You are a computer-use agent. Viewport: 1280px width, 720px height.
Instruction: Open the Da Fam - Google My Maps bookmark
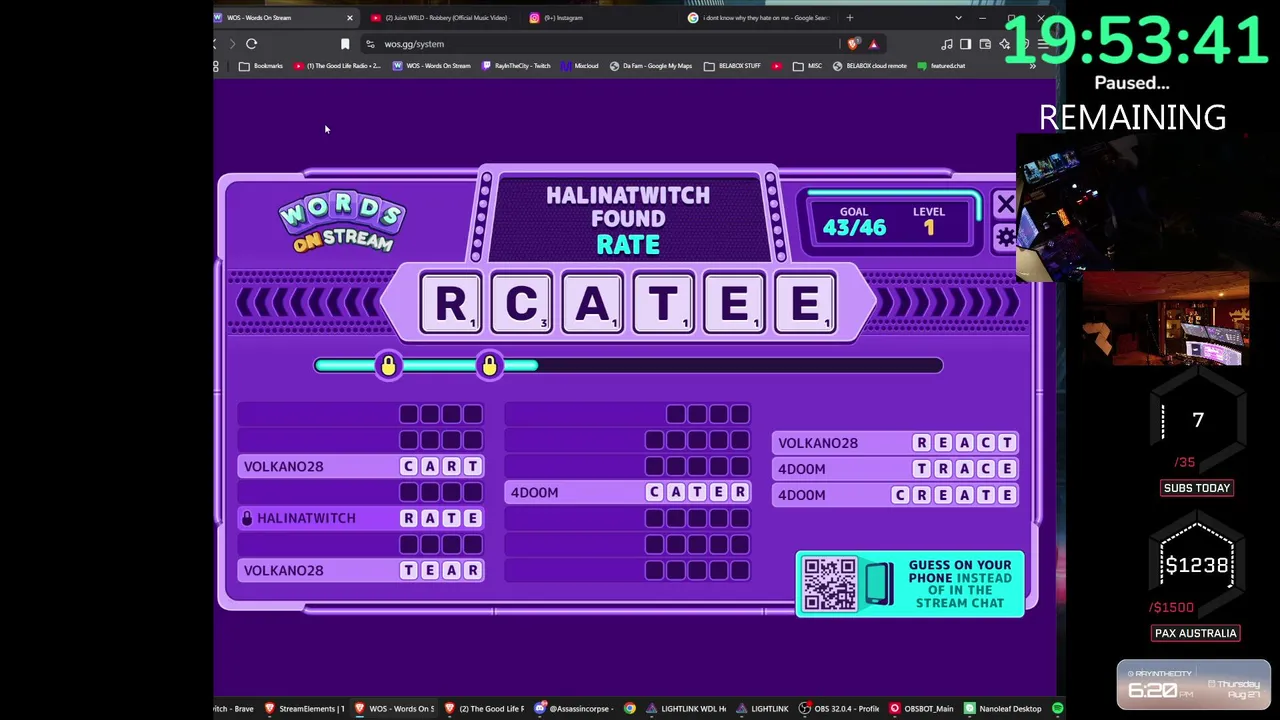[650, 66]
